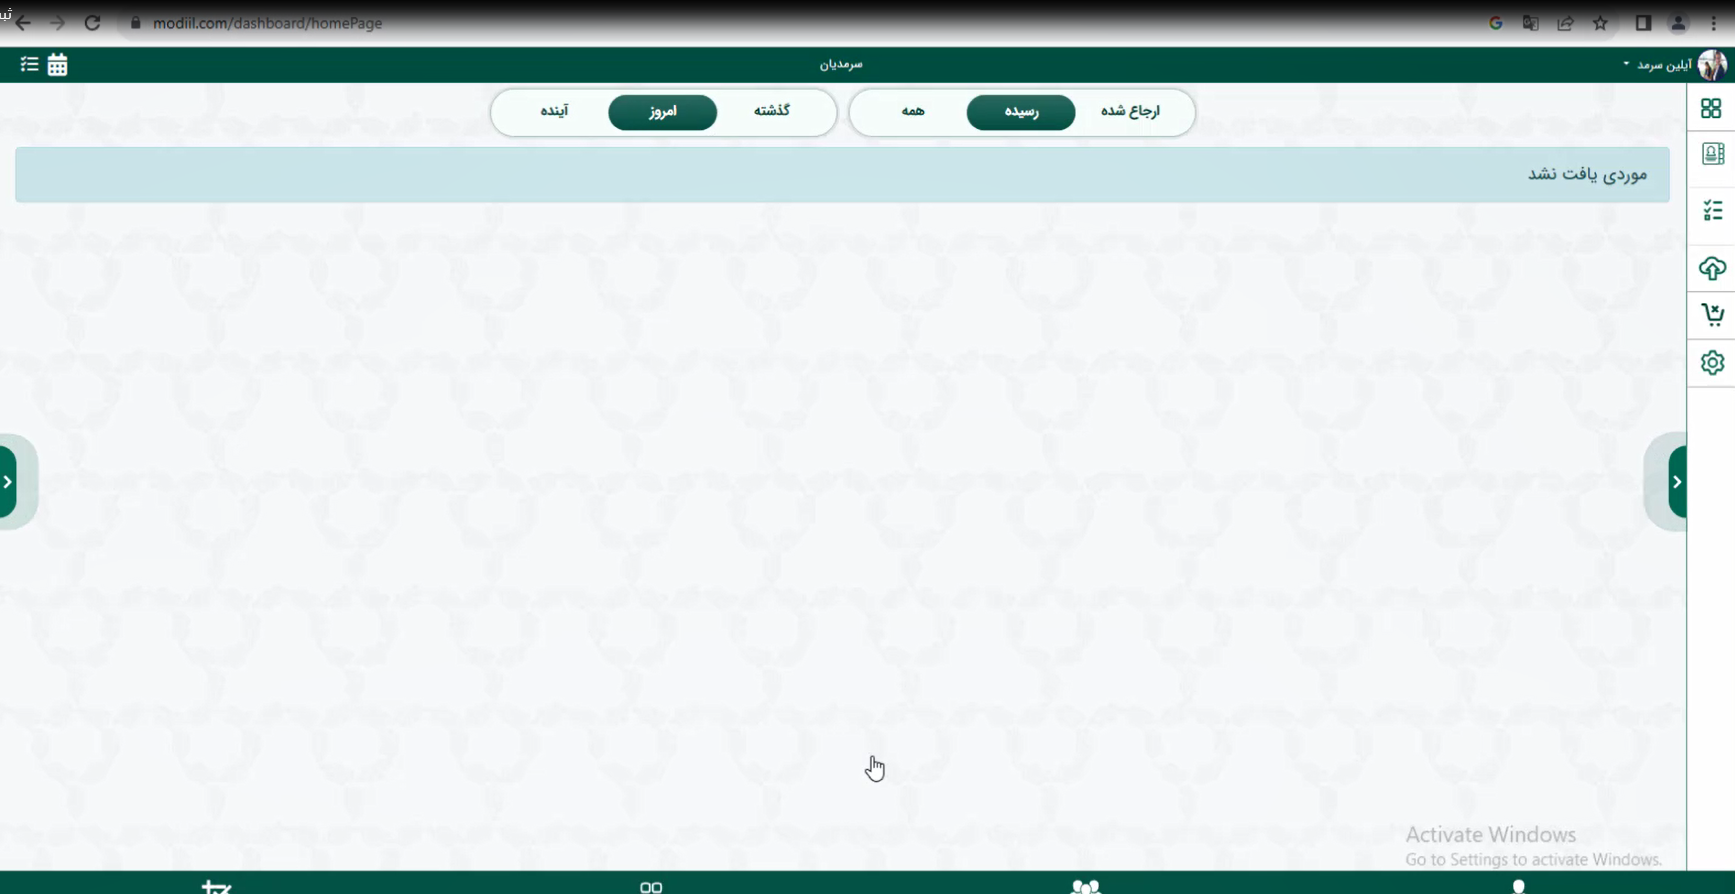Expand the left side panel arrow
This screenshot has width=1735, height=894.
pos(9,482)
